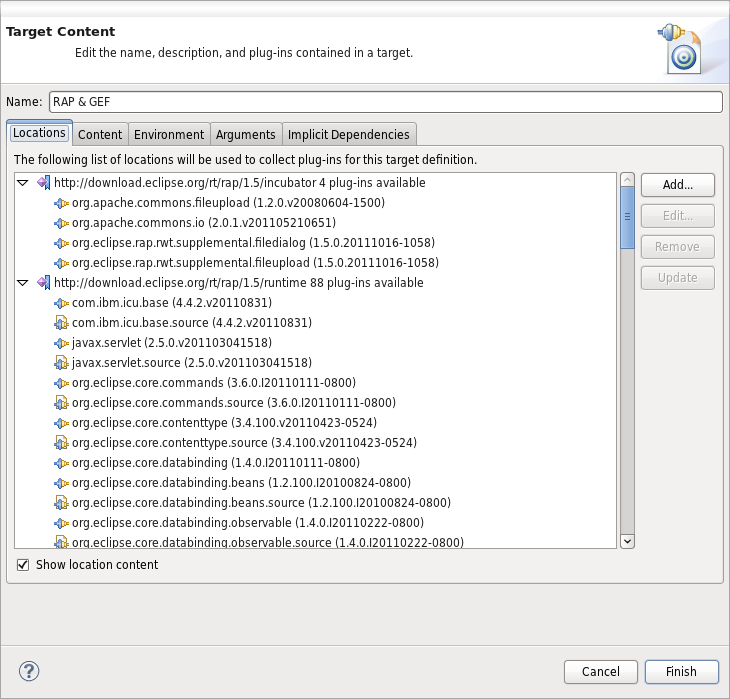Select org.eclipse.rap.rwt.supplemental.filedialog in the list
Screen dimensions: 730x699
(x=253, y=243)
